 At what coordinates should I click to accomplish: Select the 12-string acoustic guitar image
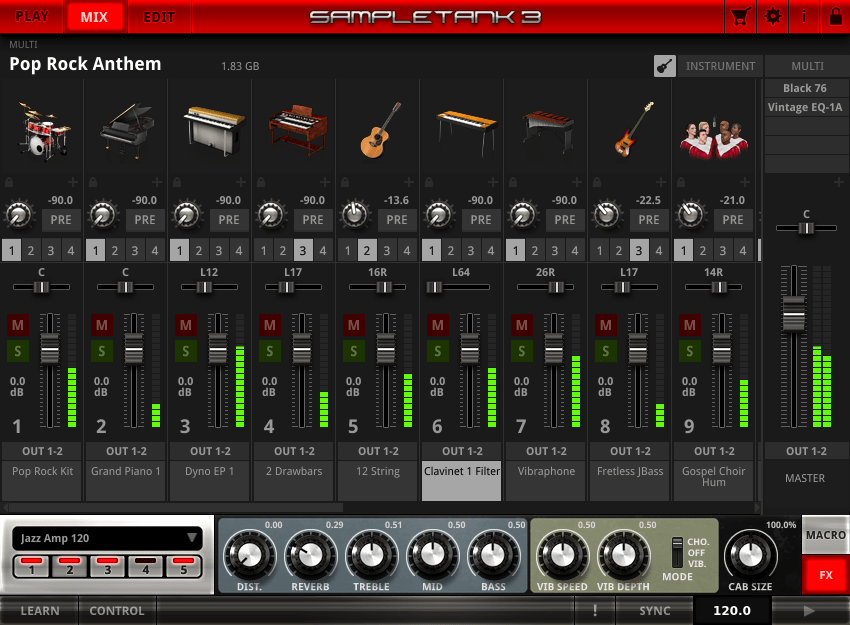[380, 130]
